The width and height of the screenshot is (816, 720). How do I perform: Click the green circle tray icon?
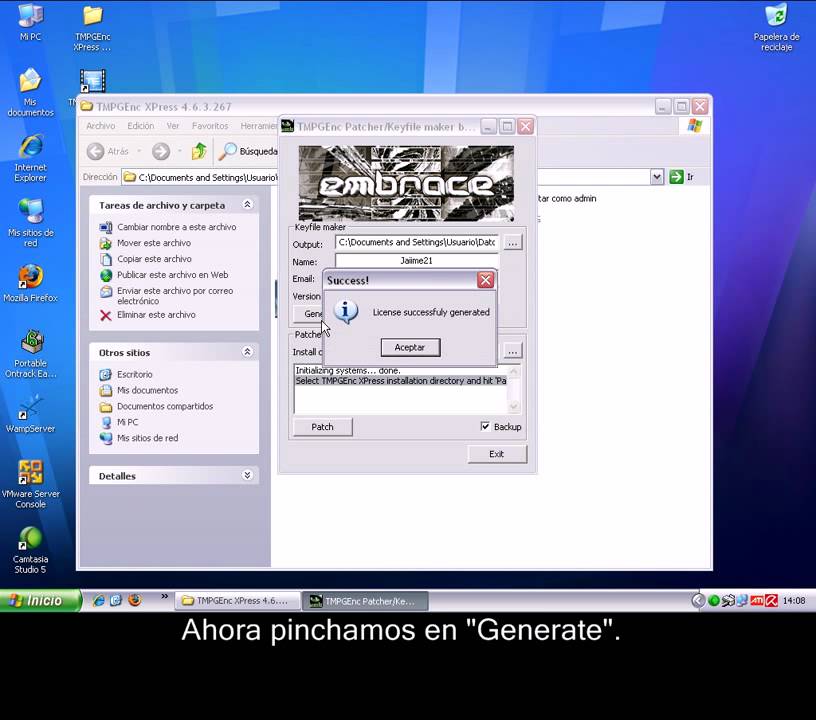(714, 601)
